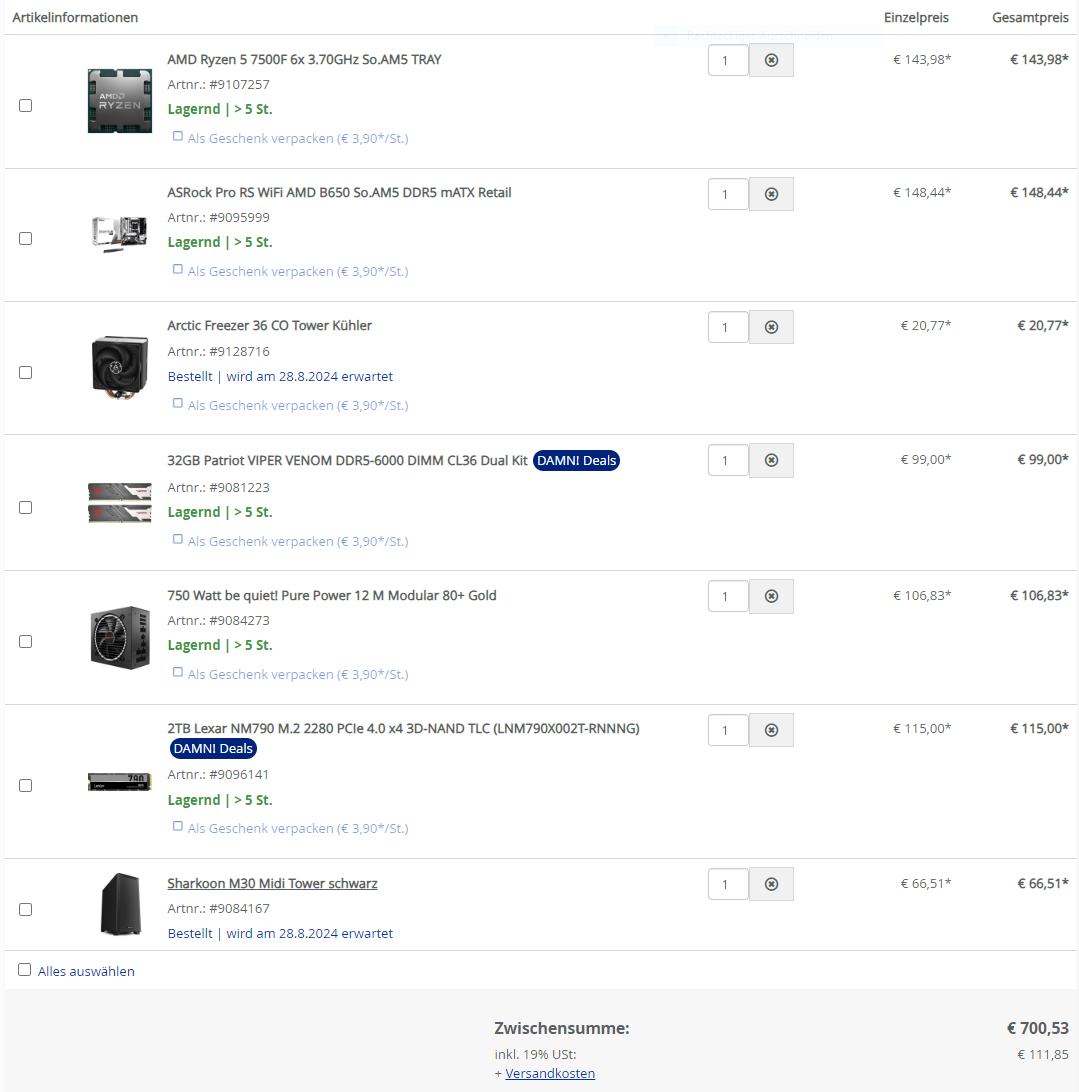Click the Arctic Freezer delivery date text
1079x1092 pixels.
[280, 377]
